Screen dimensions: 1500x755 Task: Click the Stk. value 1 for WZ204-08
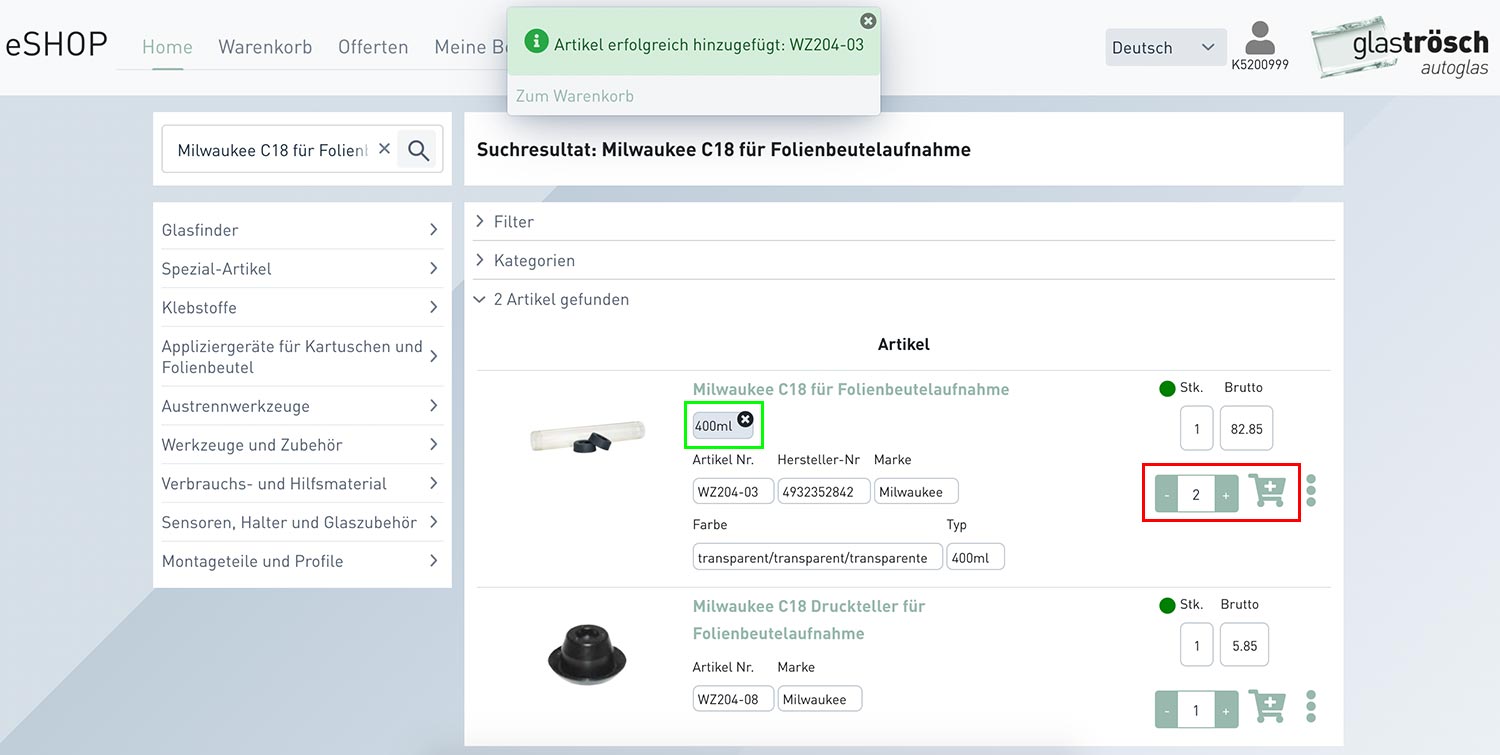(x=1197, y=646)
